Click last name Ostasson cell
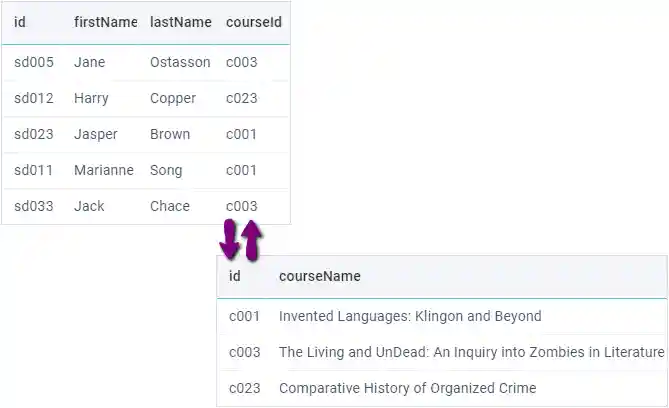Screen dimensions: 669x408 click(180, 62)
